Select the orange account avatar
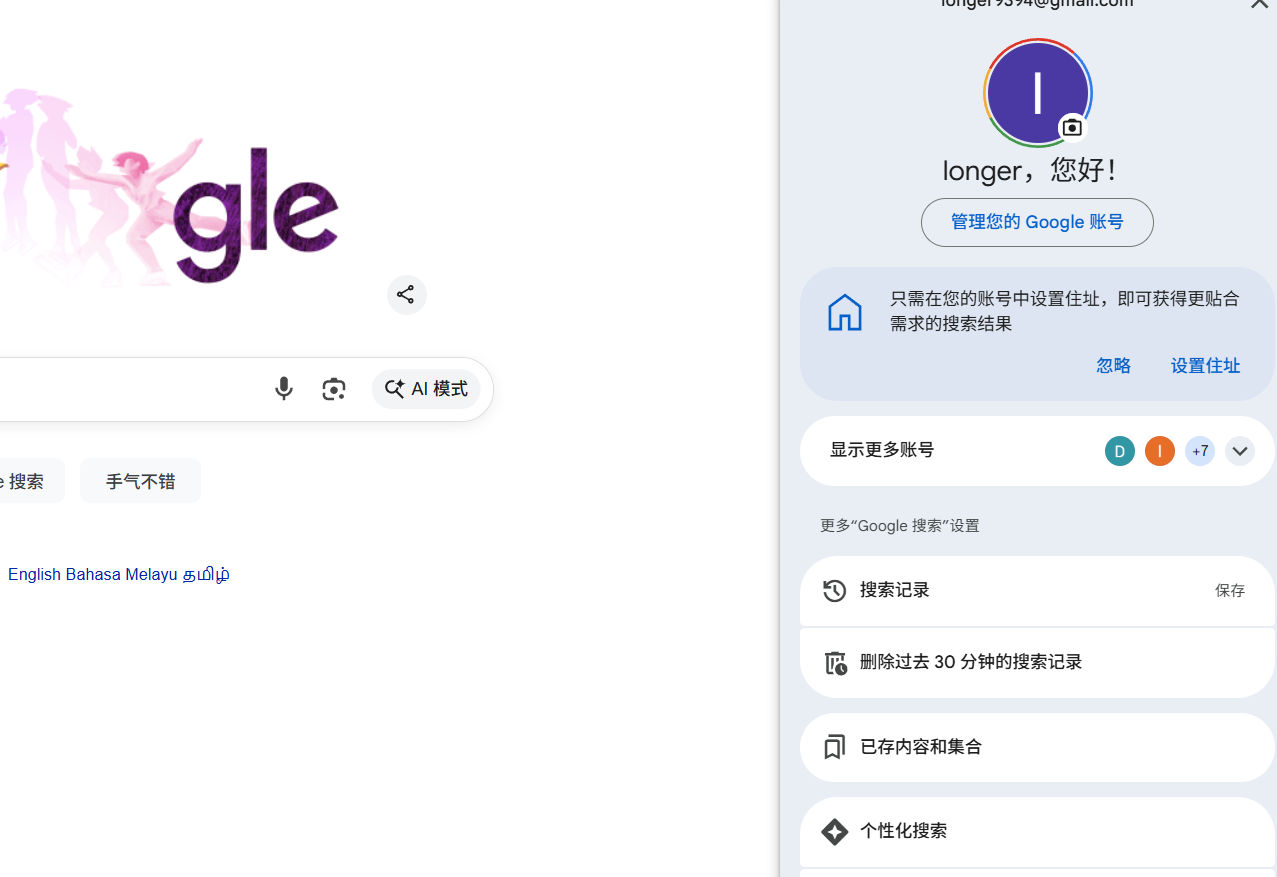Image resolution: width=1277 pixels, height=877 pixels. tap(1159, 450)
